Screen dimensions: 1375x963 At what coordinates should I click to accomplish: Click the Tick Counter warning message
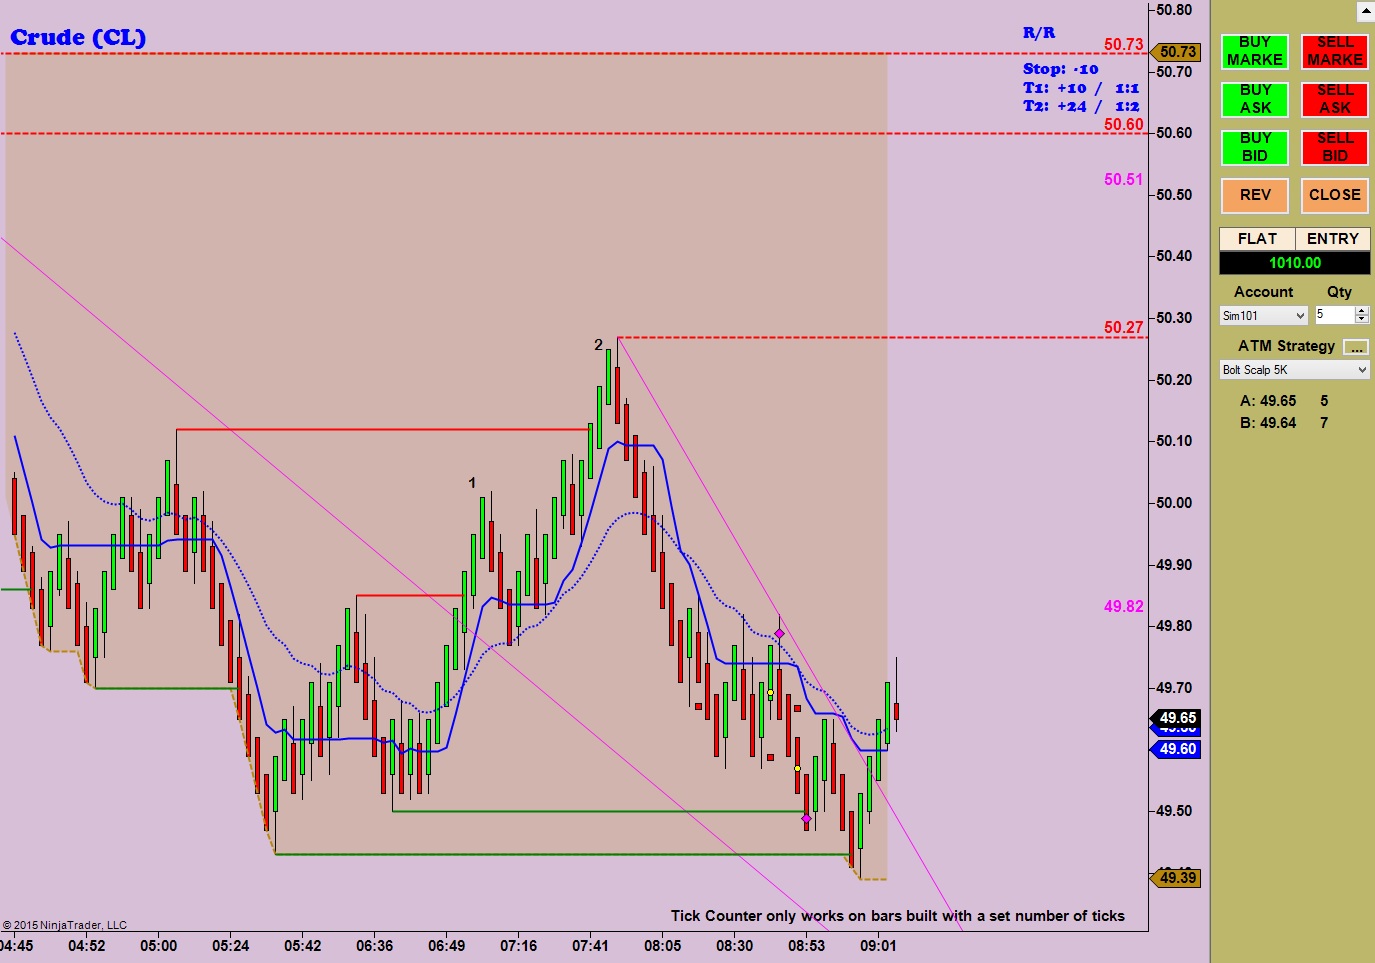coord(898,916)
